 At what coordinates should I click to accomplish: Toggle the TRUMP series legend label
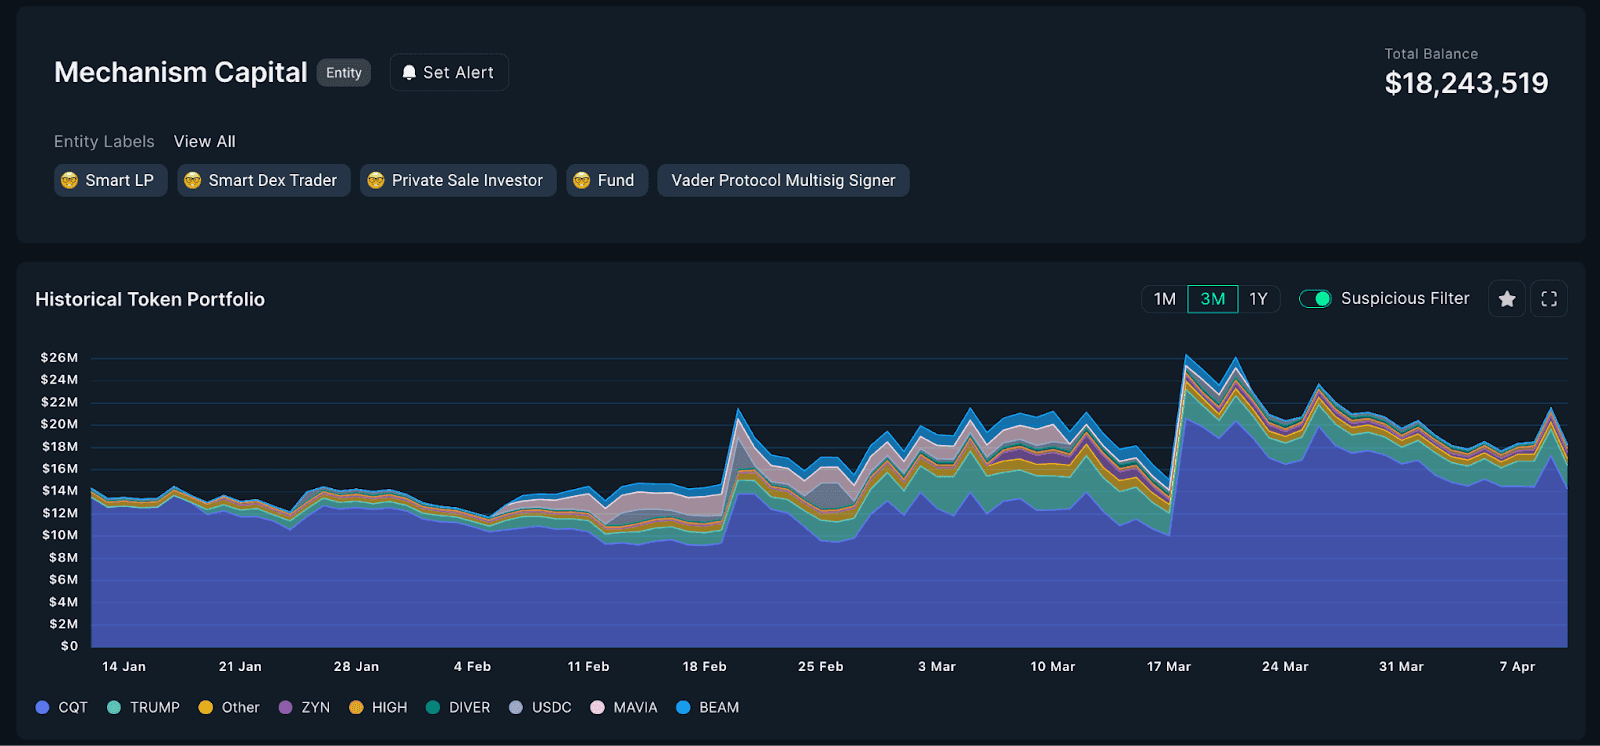(x=155, y=707)
